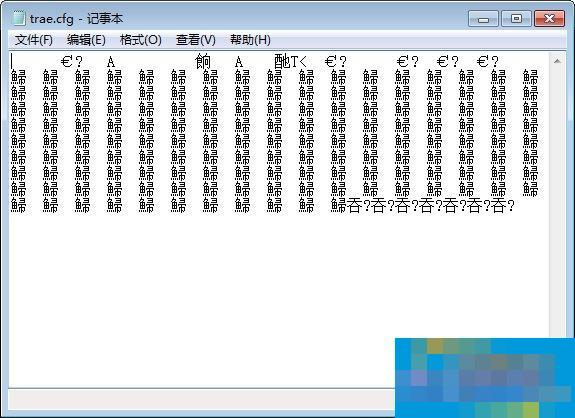The height and width of the screenshot is (418, 575).
Task: Click the 餉 character in first line
Action: tap(203, 62)
